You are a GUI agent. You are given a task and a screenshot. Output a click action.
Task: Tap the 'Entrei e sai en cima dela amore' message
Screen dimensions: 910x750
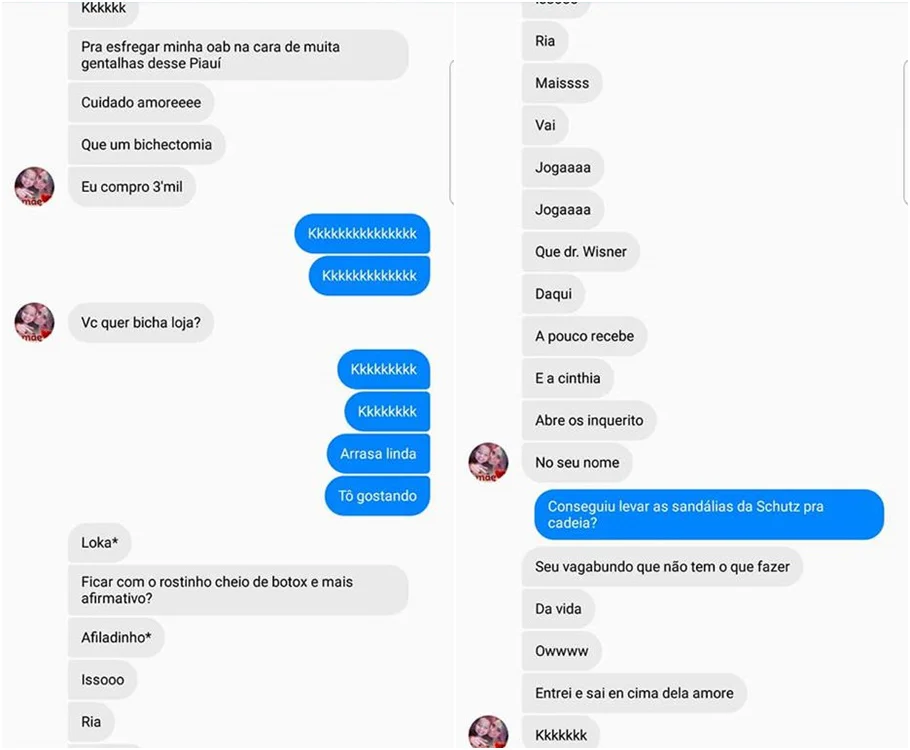[x=634, y=693]
